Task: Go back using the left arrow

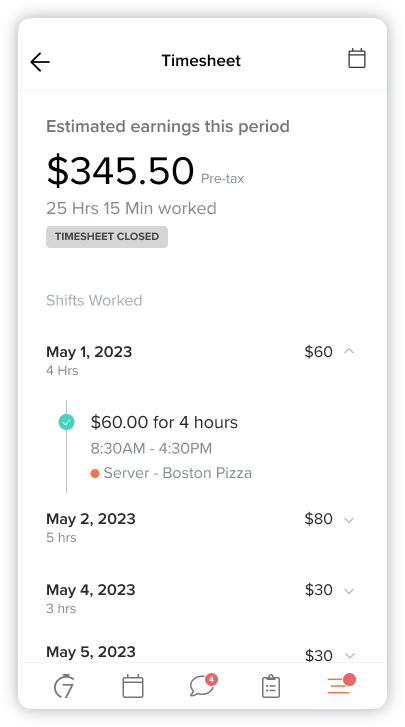Action: (x=40, y=62)
